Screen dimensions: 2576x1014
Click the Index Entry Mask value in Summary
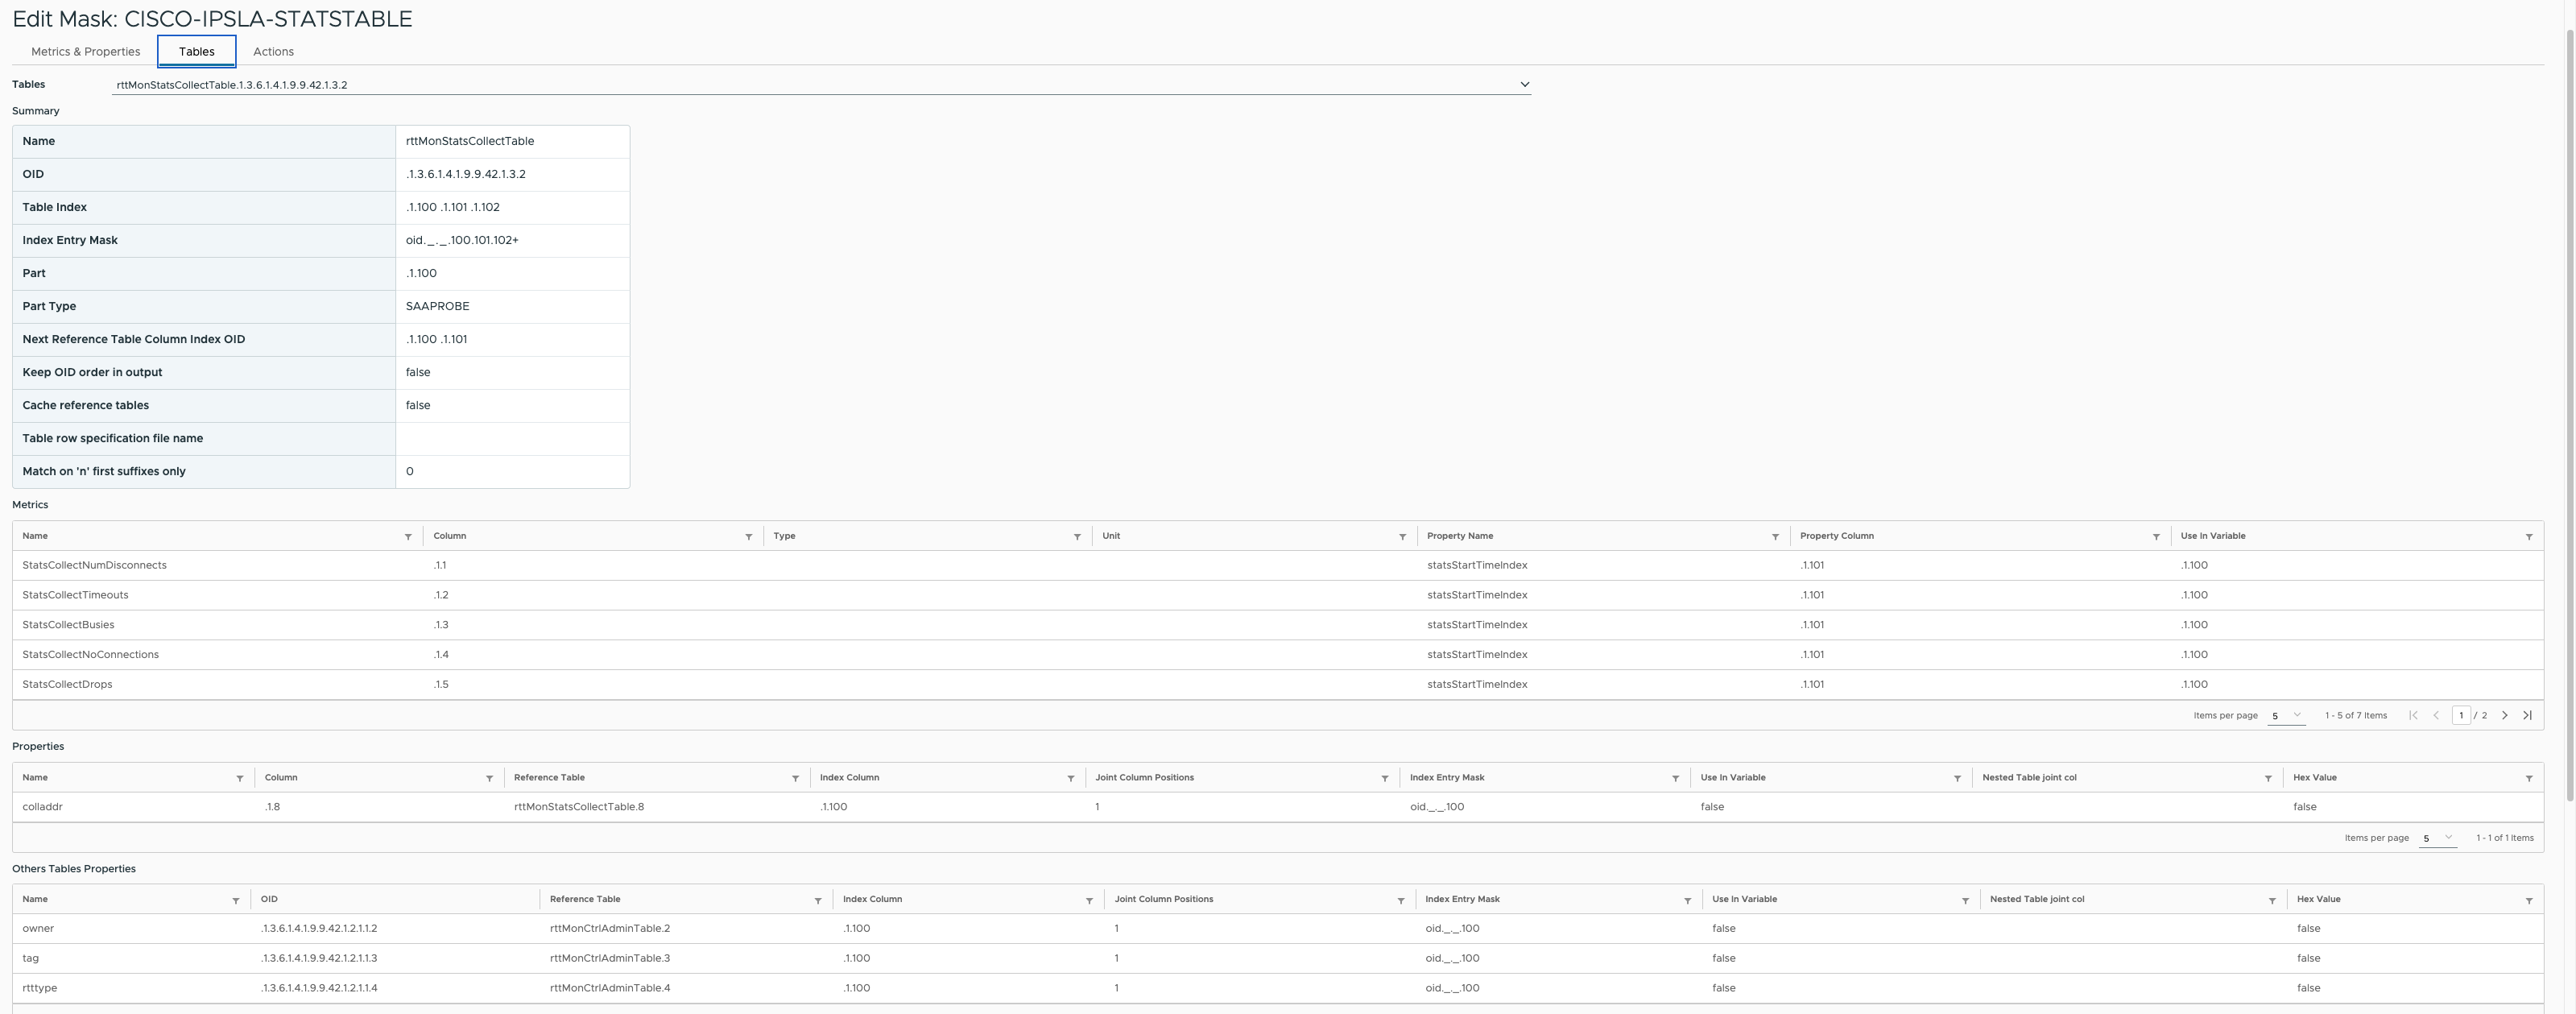[x=462, y=240]
